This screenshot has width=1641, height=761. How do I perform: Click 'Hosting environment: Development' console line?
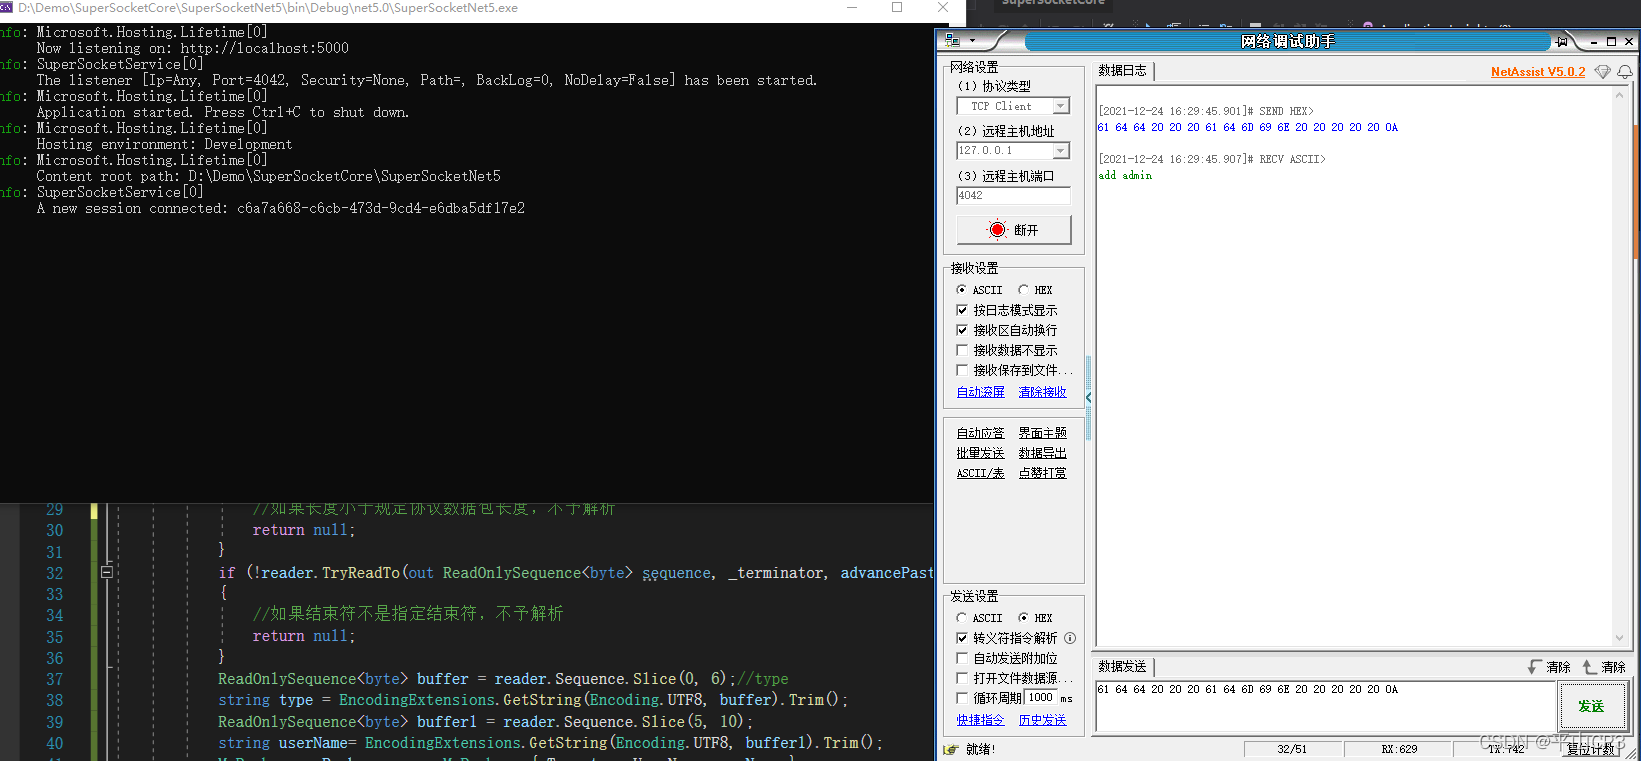[164, 144]
